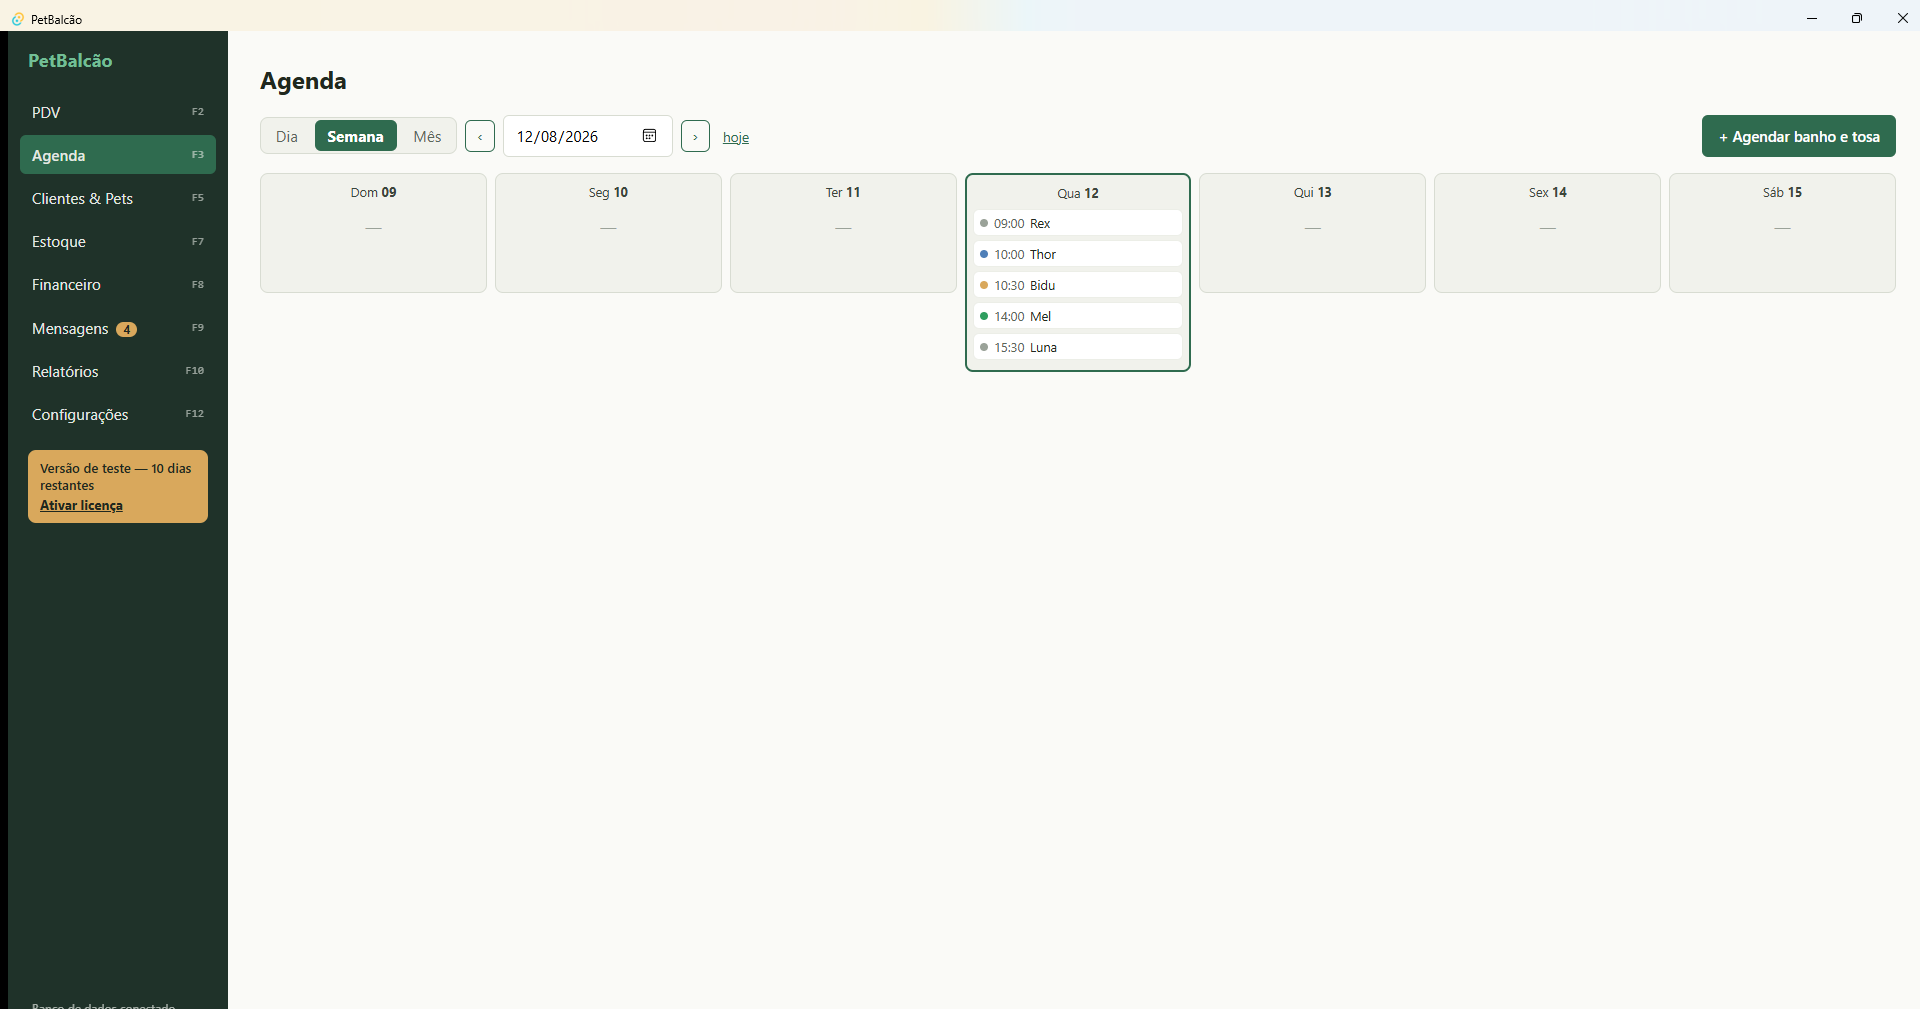Open Financeiro section
The height and width of the screenshot is (1009, 1920).
pyautogui.click(x=118, y=284)
